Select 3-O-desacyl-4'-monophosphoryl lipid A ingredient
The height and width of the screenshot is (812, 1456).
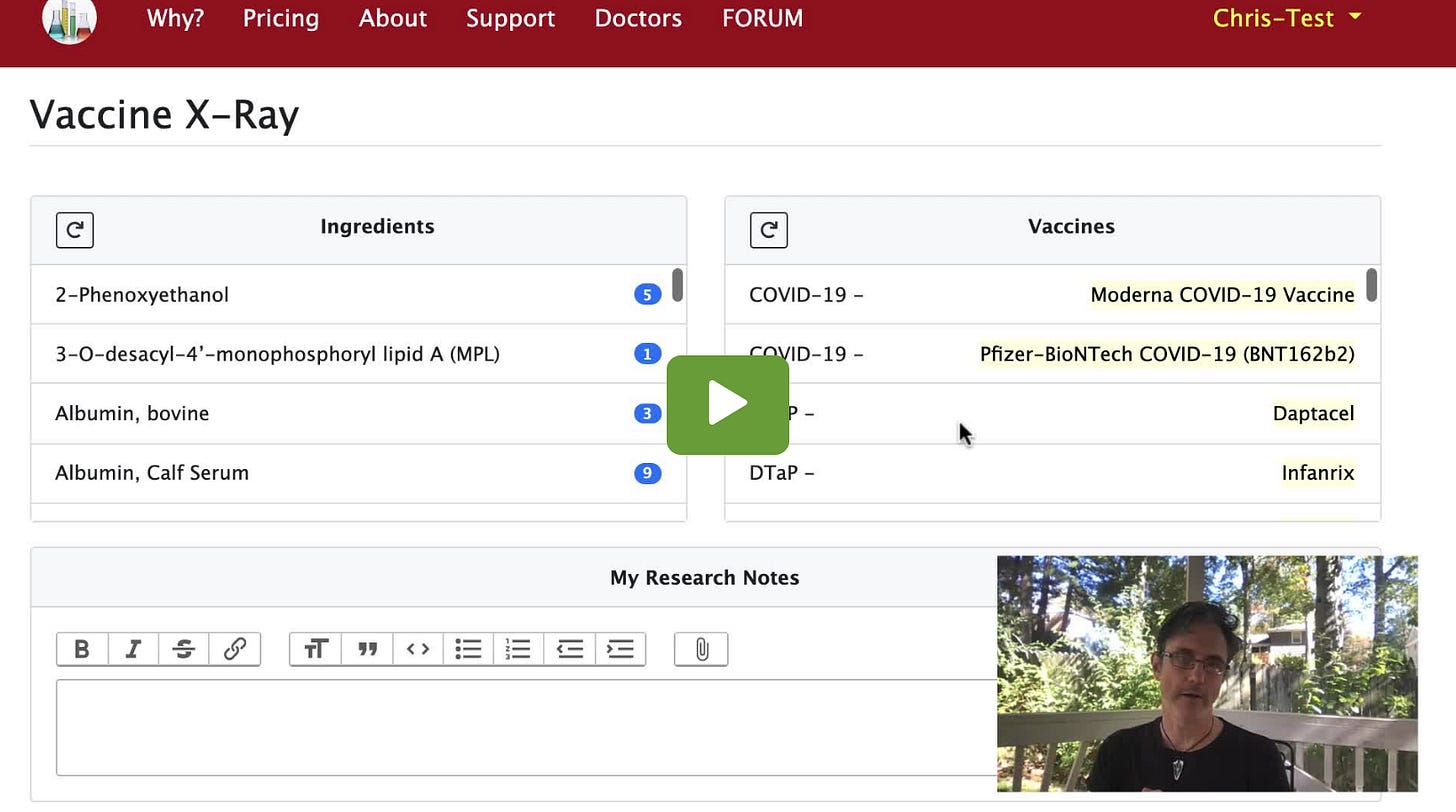point(358,354)
